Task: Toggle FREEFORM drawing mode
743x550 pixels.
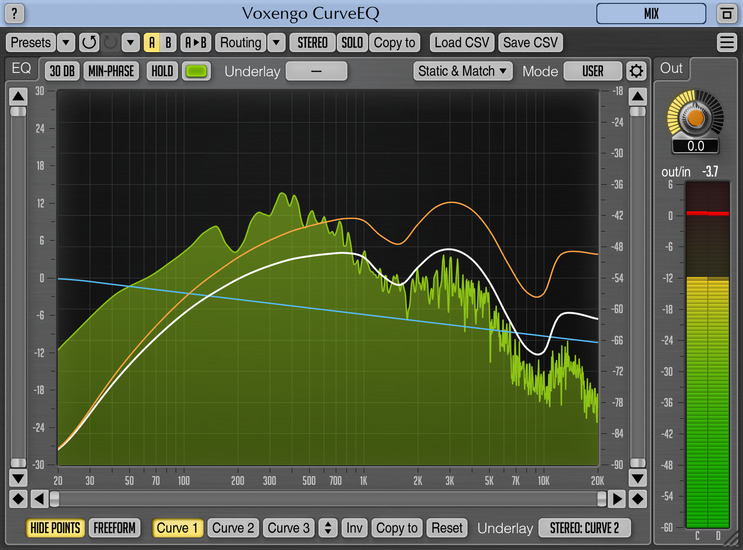Action: click(114, 528)
